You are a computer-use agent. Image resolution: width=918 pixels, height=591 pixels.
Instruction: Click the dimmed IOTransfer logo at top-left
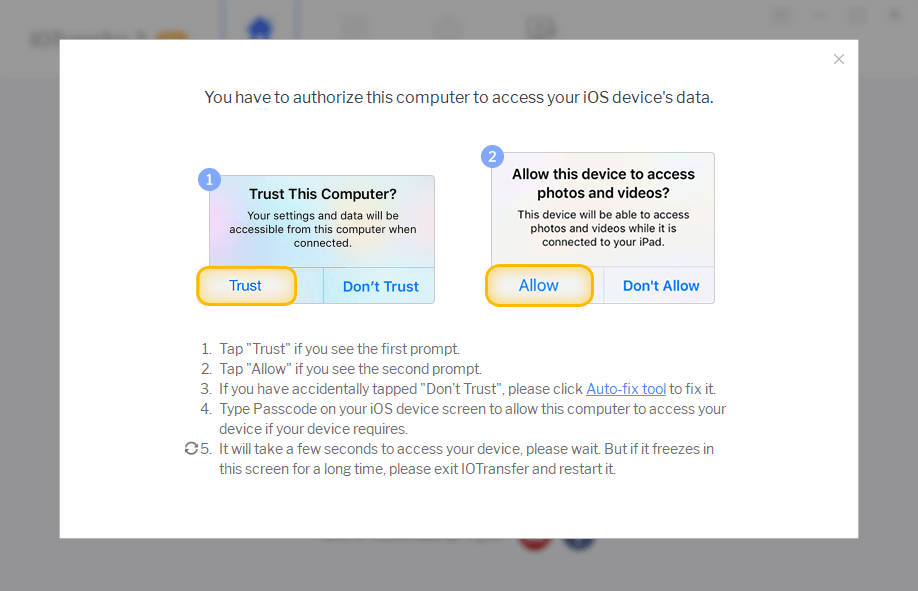[105, 40]
